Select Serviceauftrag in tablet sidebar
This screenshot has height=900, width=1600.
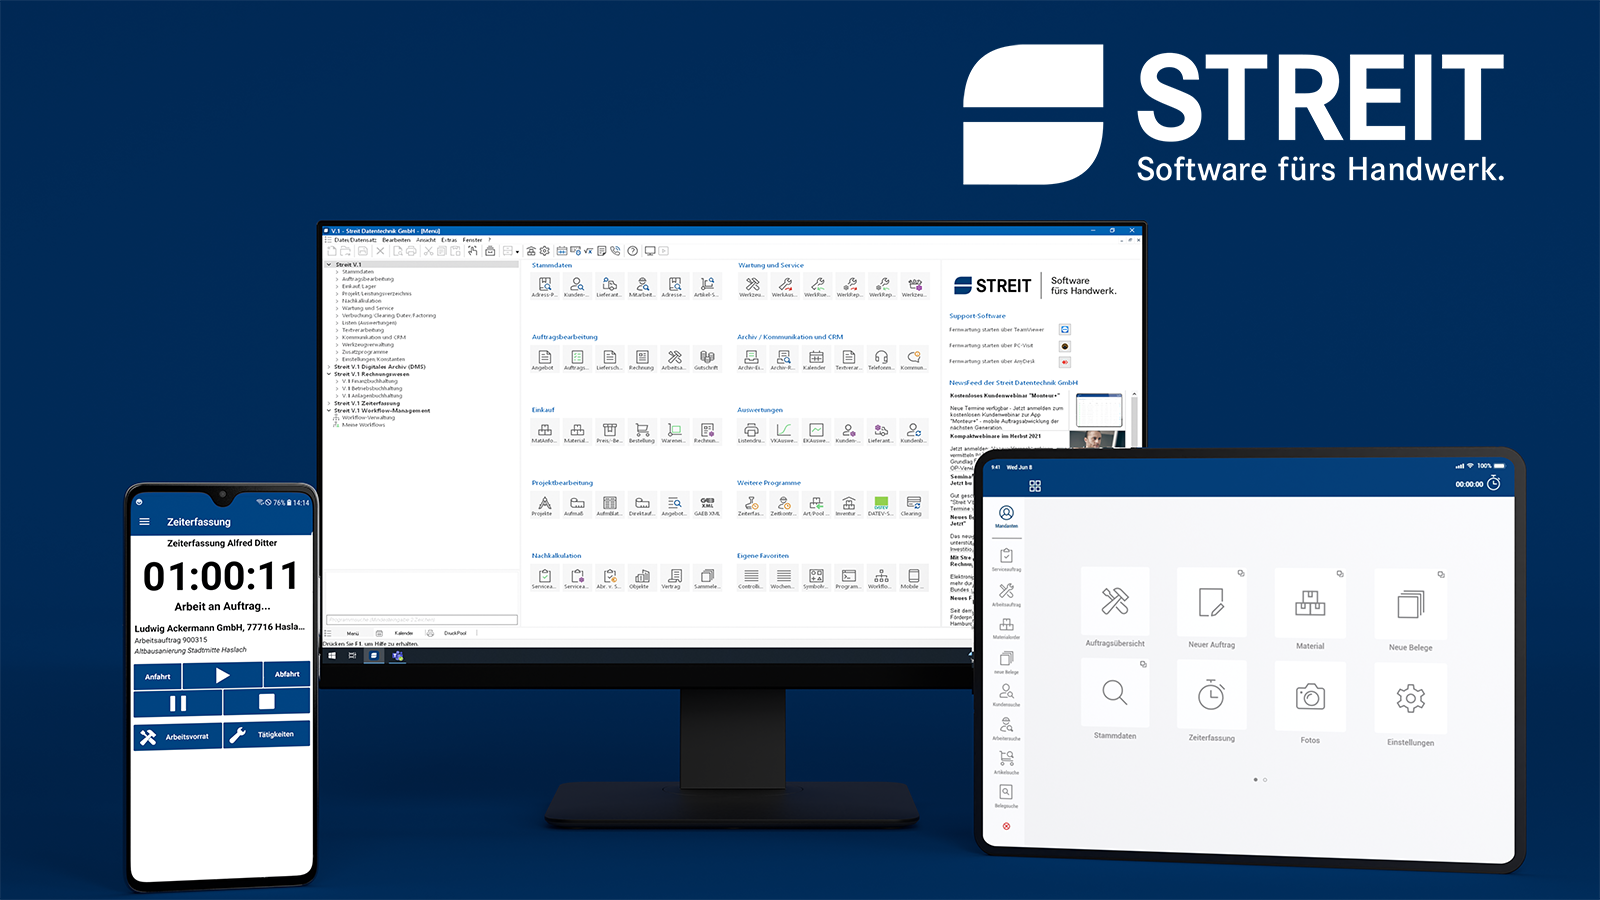pos(1006,560)
